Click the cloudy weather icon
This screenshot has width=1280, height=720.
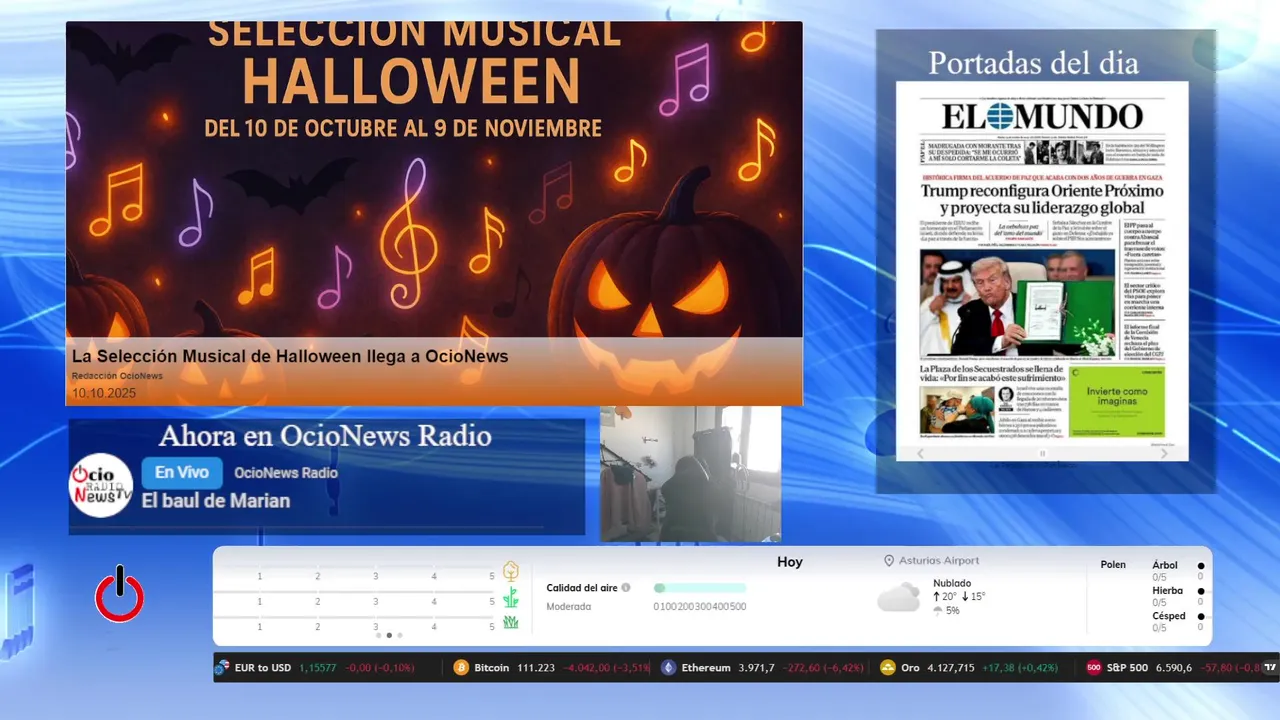click(898, 598)
